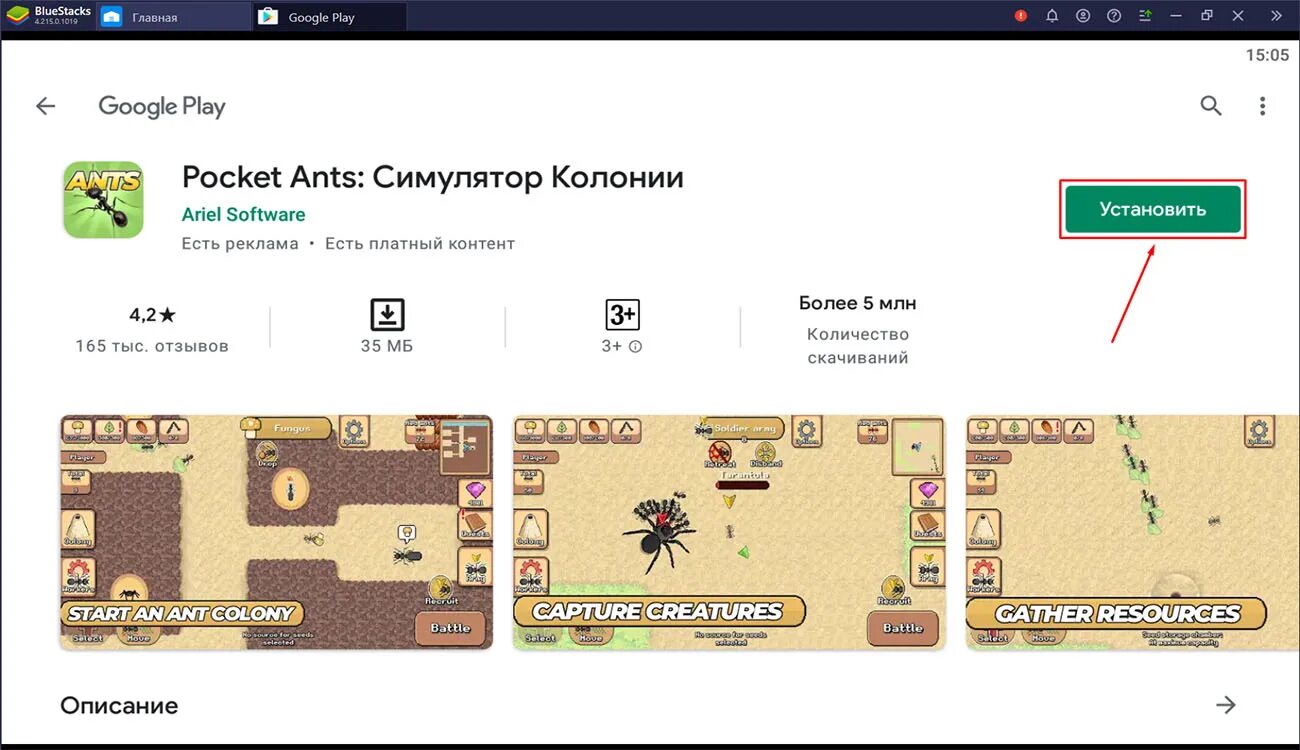Image resolution: width=1300 pixels, height=750 pixels.
Task: Switch to the Главная tab
Action: [174, 17]
